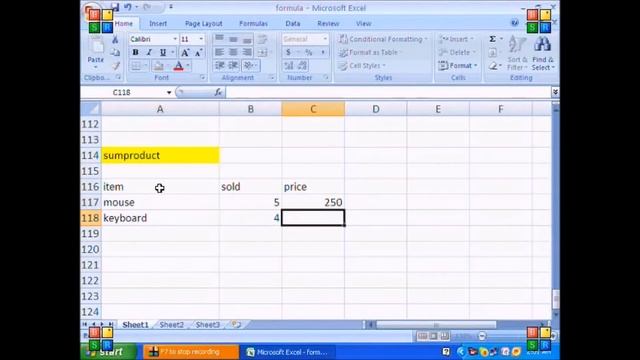Switch to the Page Layout tab

point(203,24)
